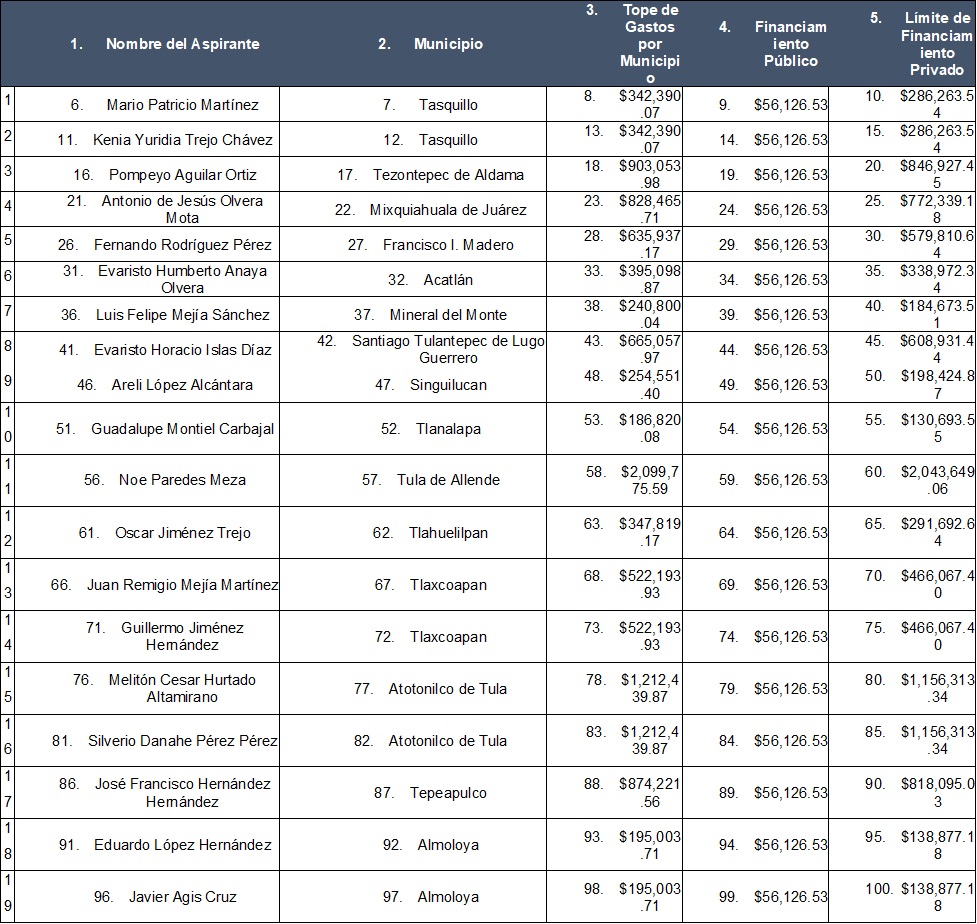This screenshot has width=977, height=924.
Task: Select amount '$395,098.87'
Action: pos(650,279)
